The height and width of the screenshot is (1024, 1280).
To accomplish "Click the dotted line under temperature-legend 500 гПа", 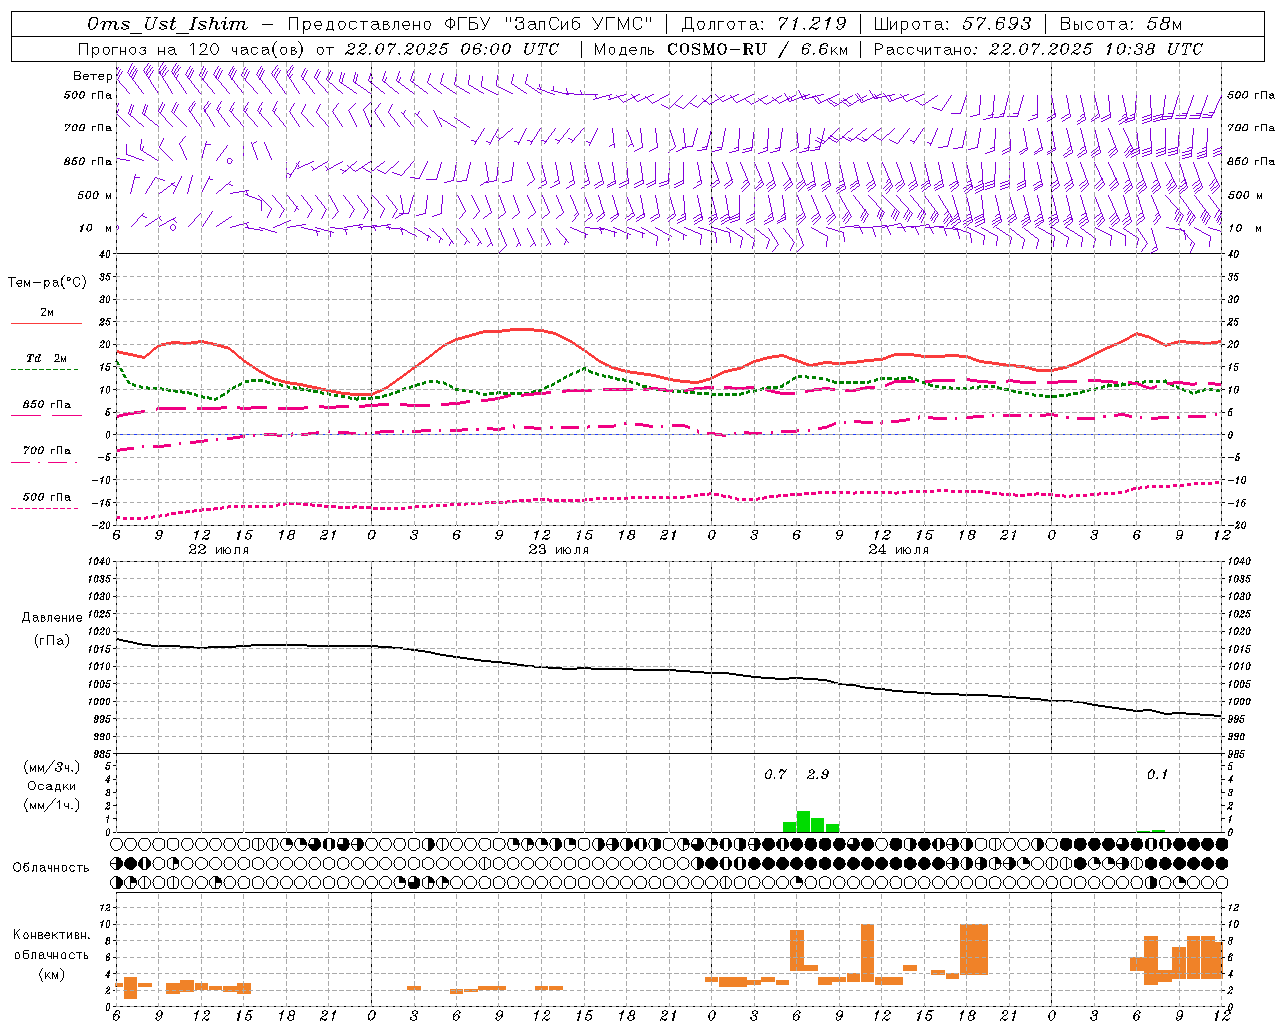I will click(45, 508).
